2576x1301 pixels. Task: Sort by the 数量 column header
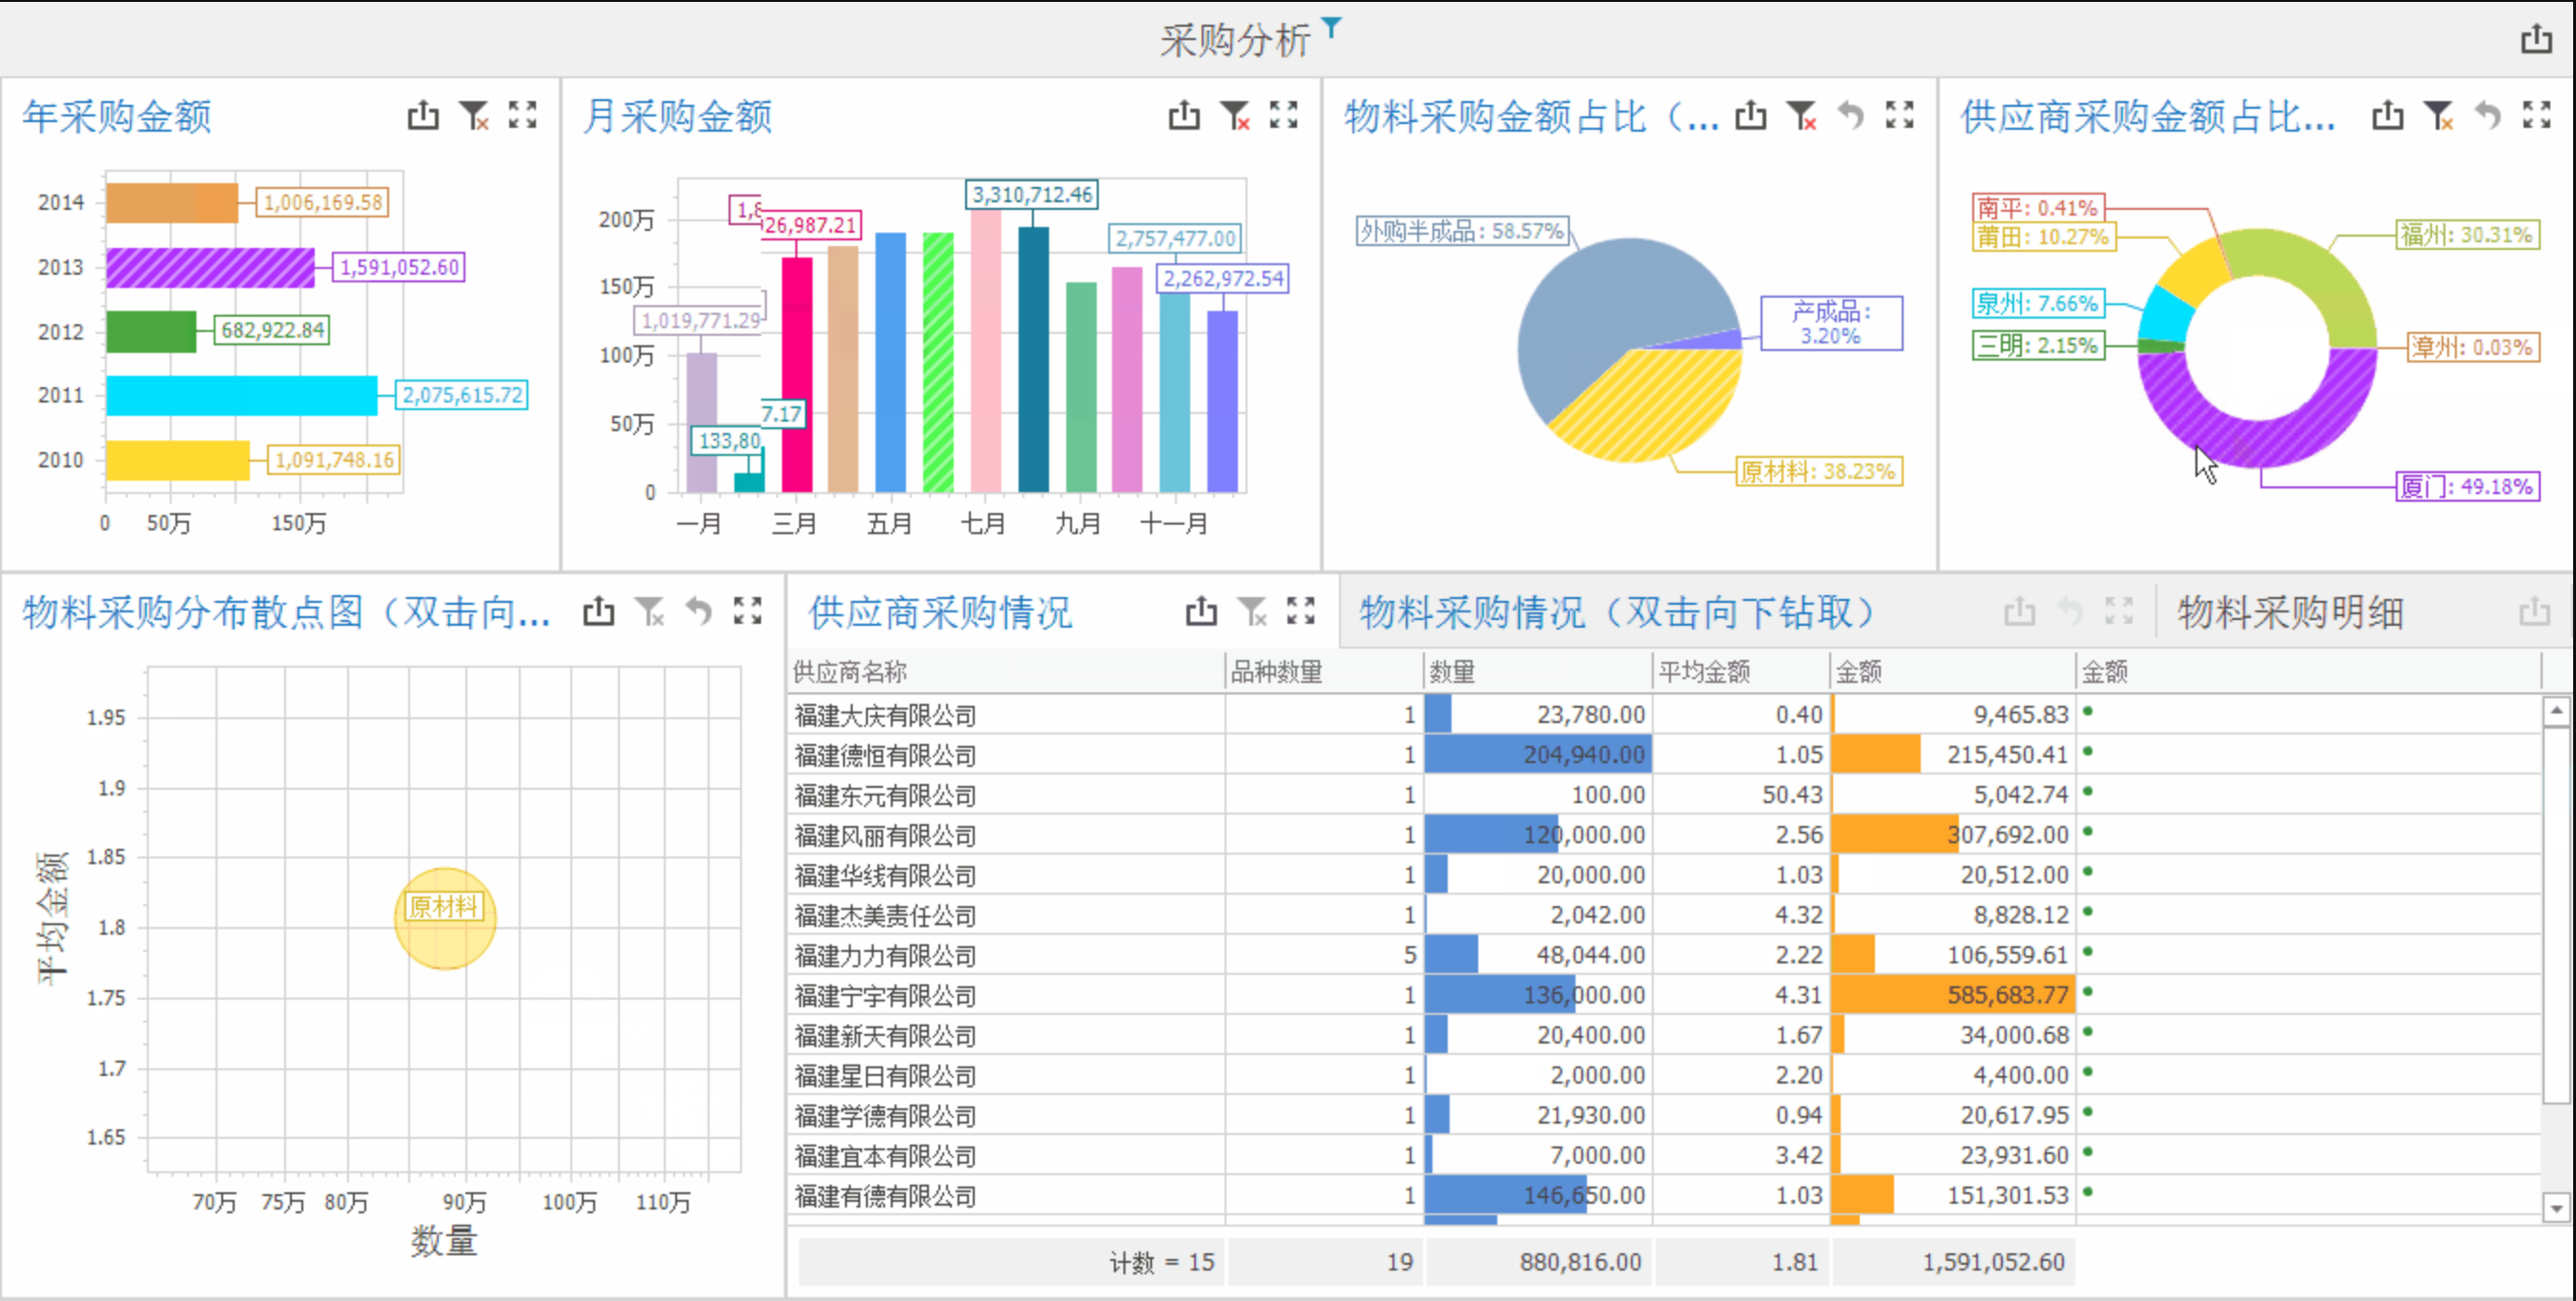click(x=1538, y=672)
